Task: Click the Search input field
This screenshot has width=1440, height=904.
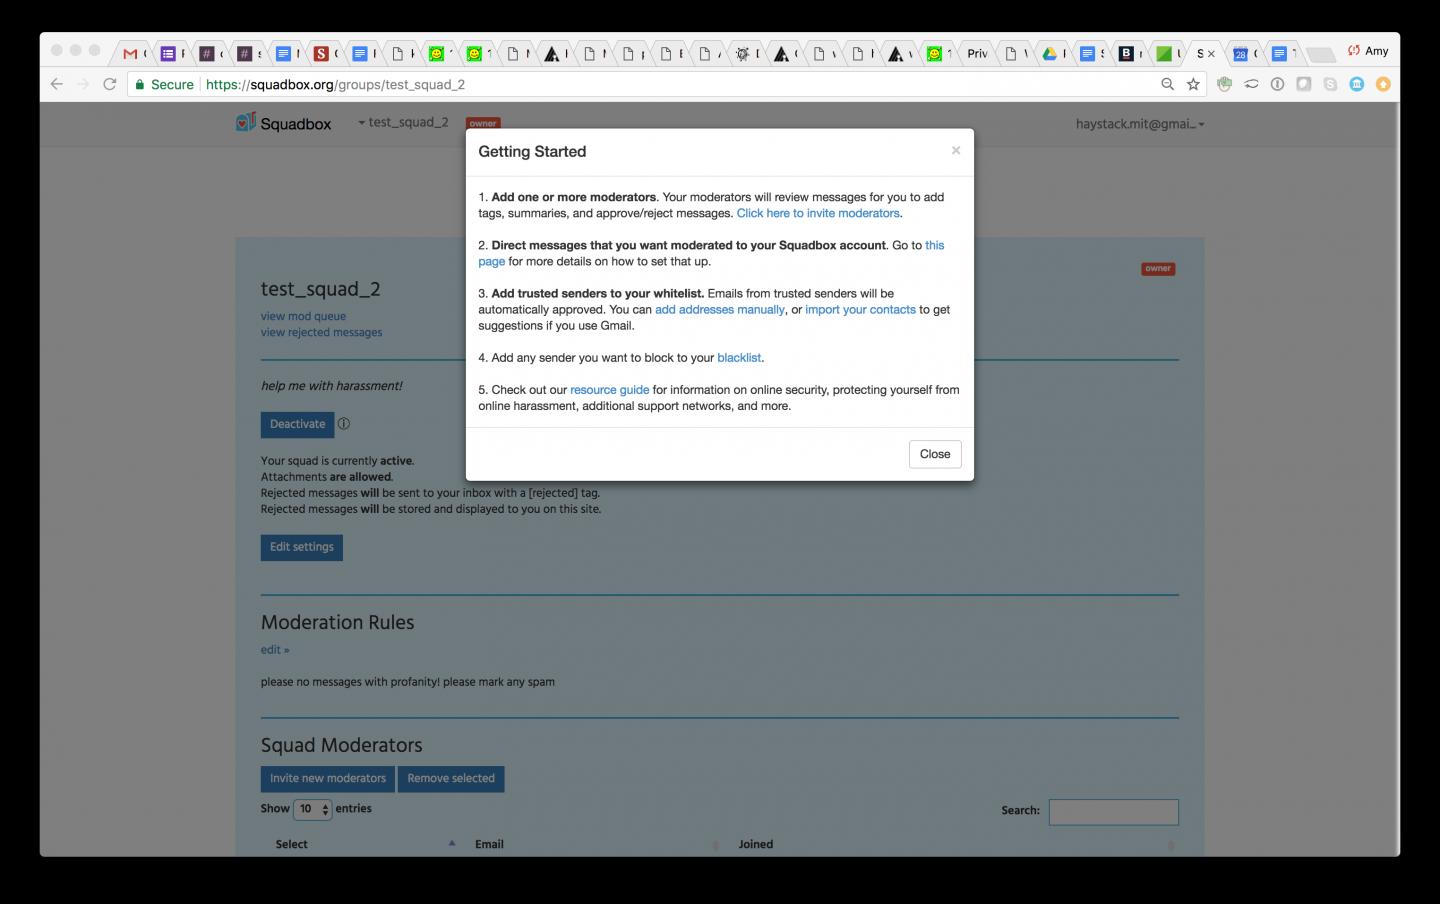Action: 1113,811
